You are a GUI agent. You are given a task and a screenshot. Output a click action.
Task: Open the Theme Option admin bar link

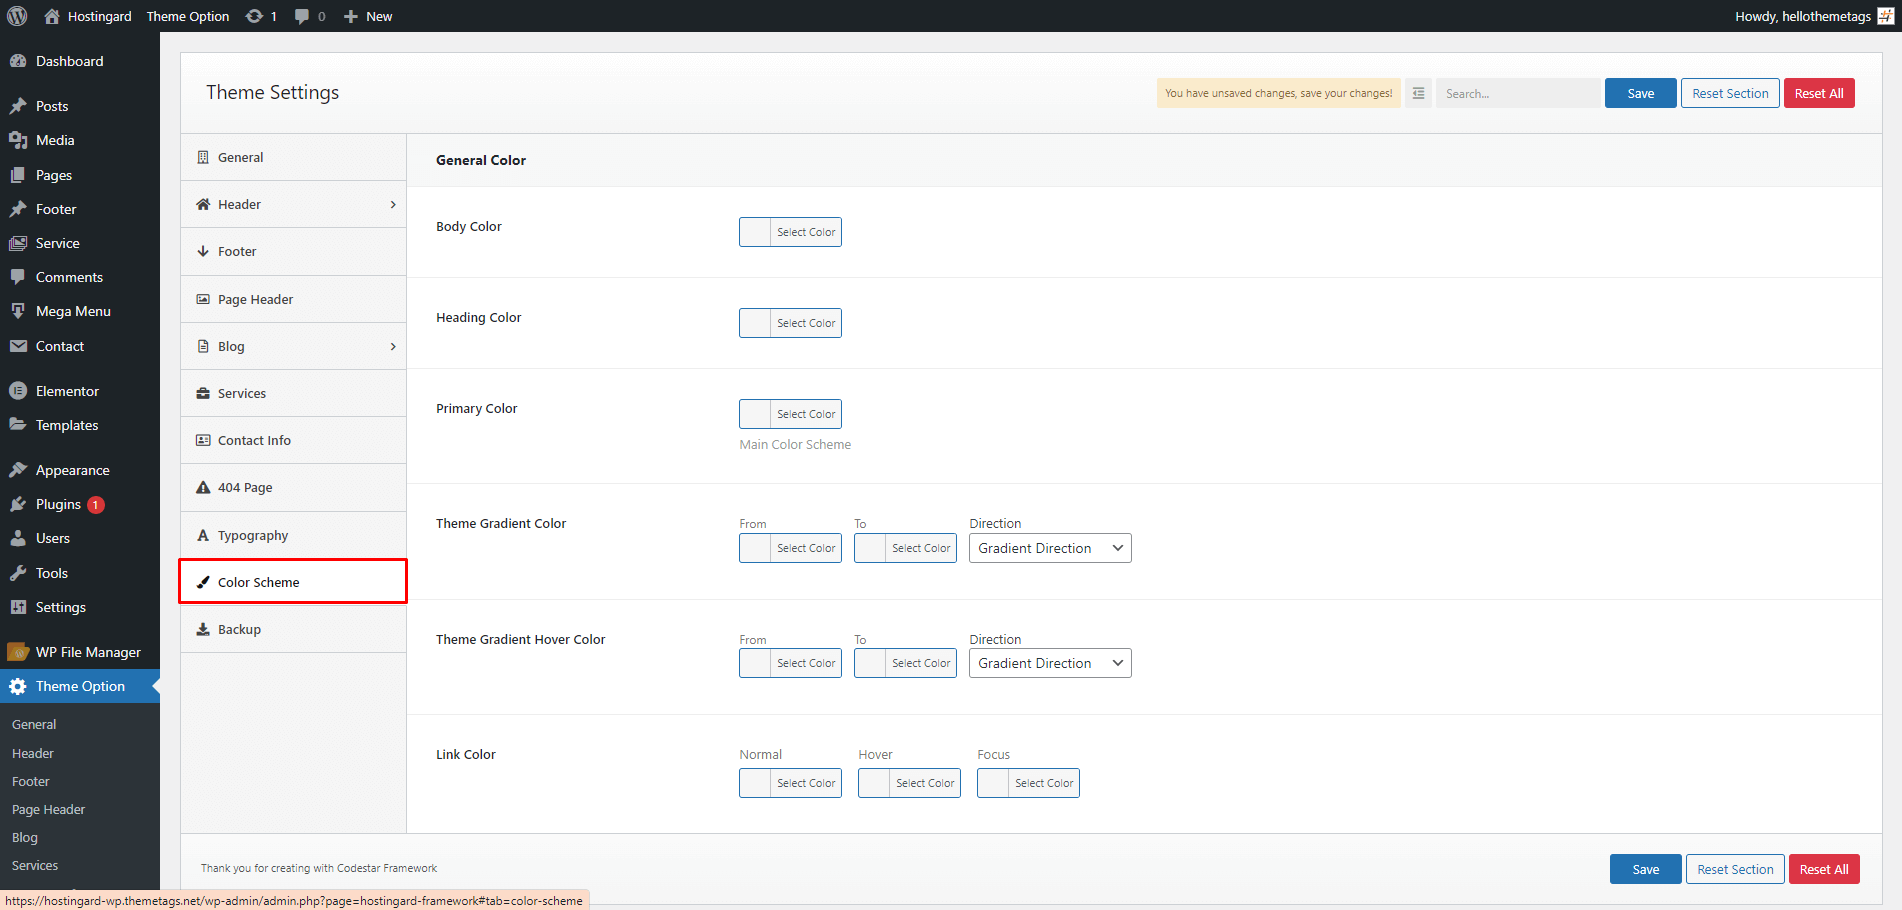tap(188, 16)
